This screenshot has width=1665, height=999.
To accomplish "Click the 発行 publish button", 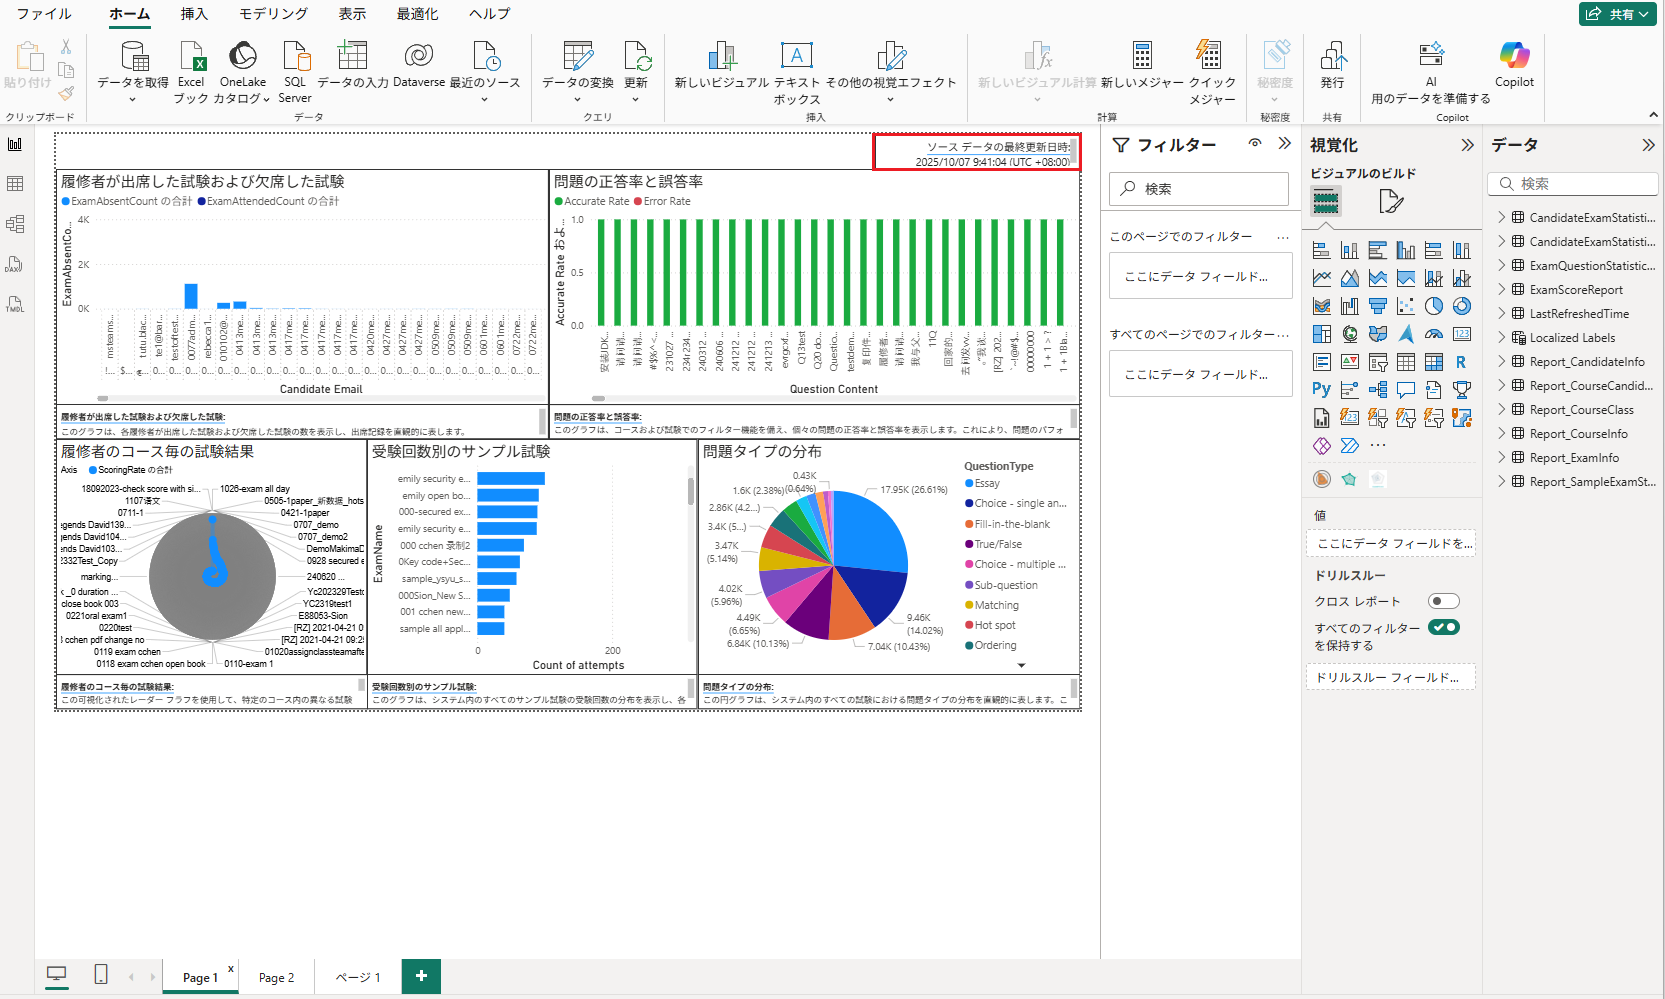I will [x=1332, y=68].
